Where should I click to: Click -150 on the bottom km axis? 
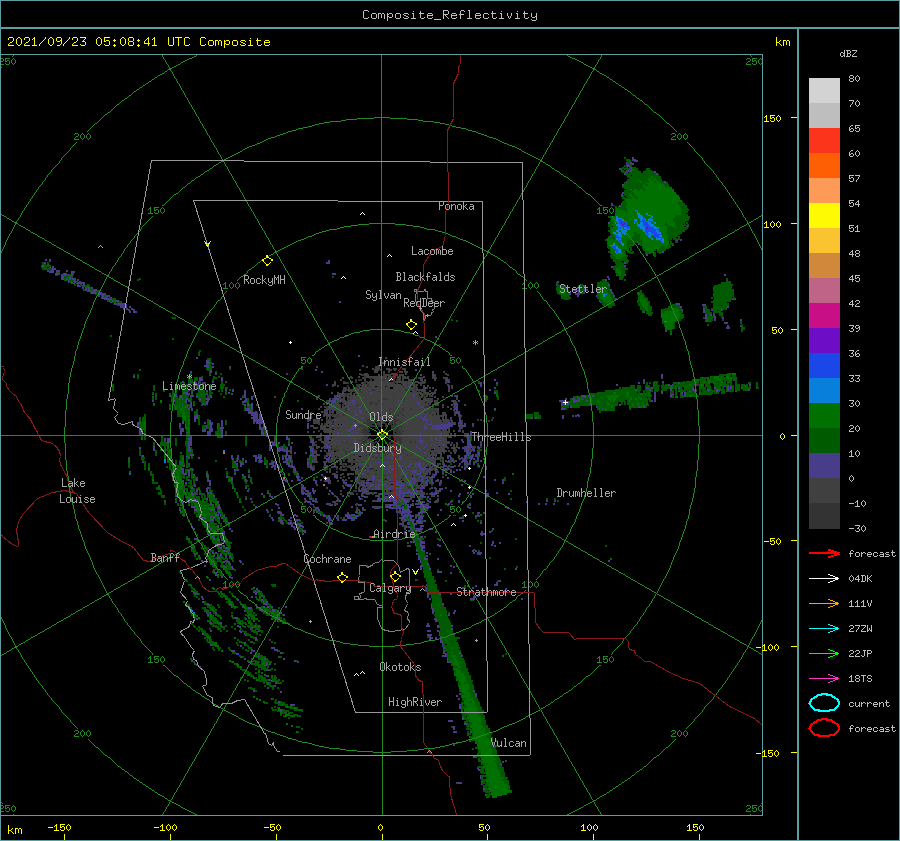[x=59, y=827]
